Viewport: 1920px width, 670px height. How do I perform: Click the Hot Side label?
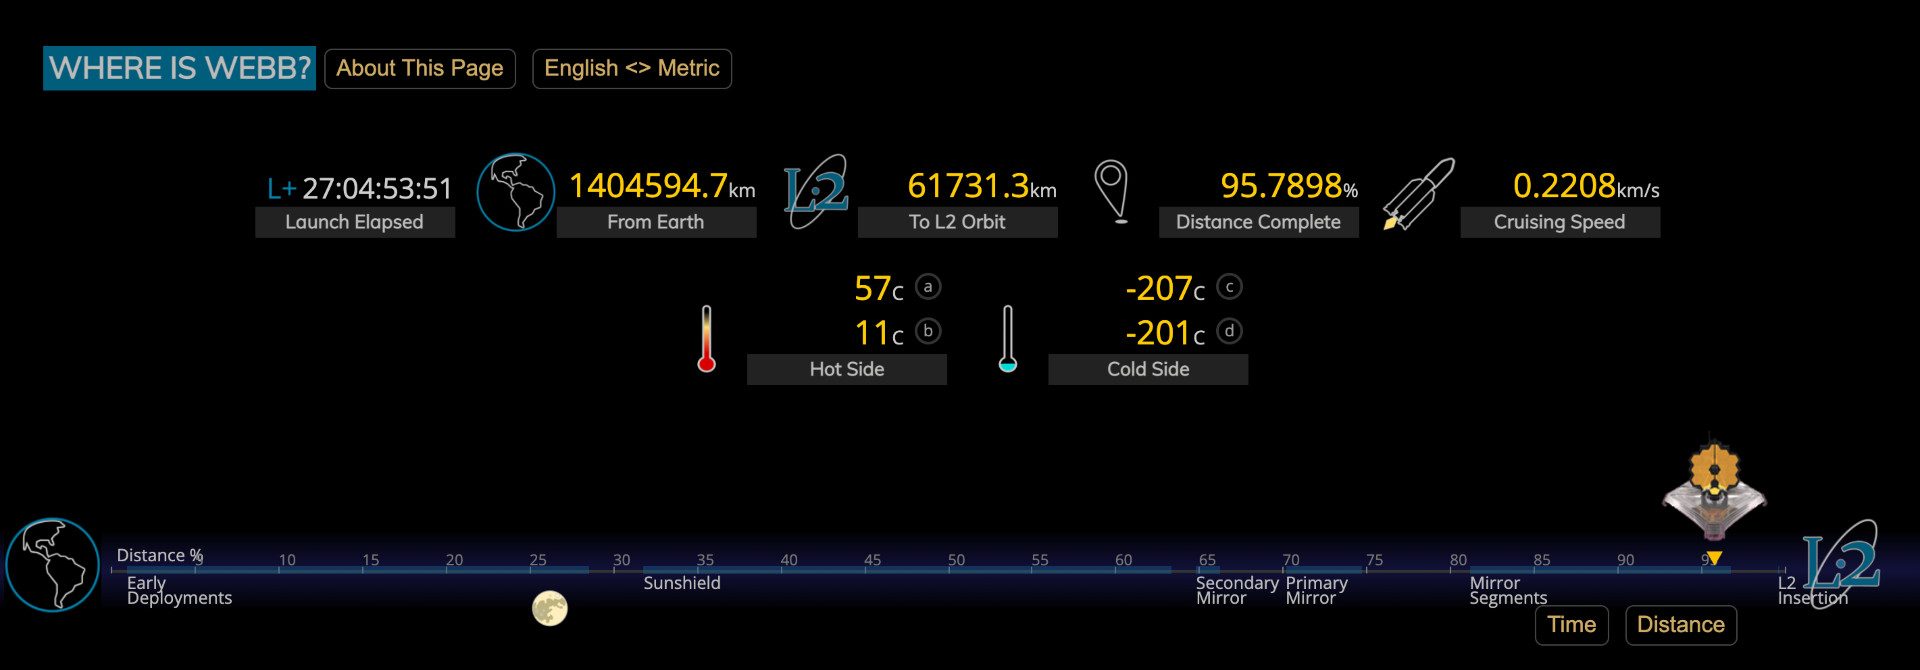tap(847, 369)
